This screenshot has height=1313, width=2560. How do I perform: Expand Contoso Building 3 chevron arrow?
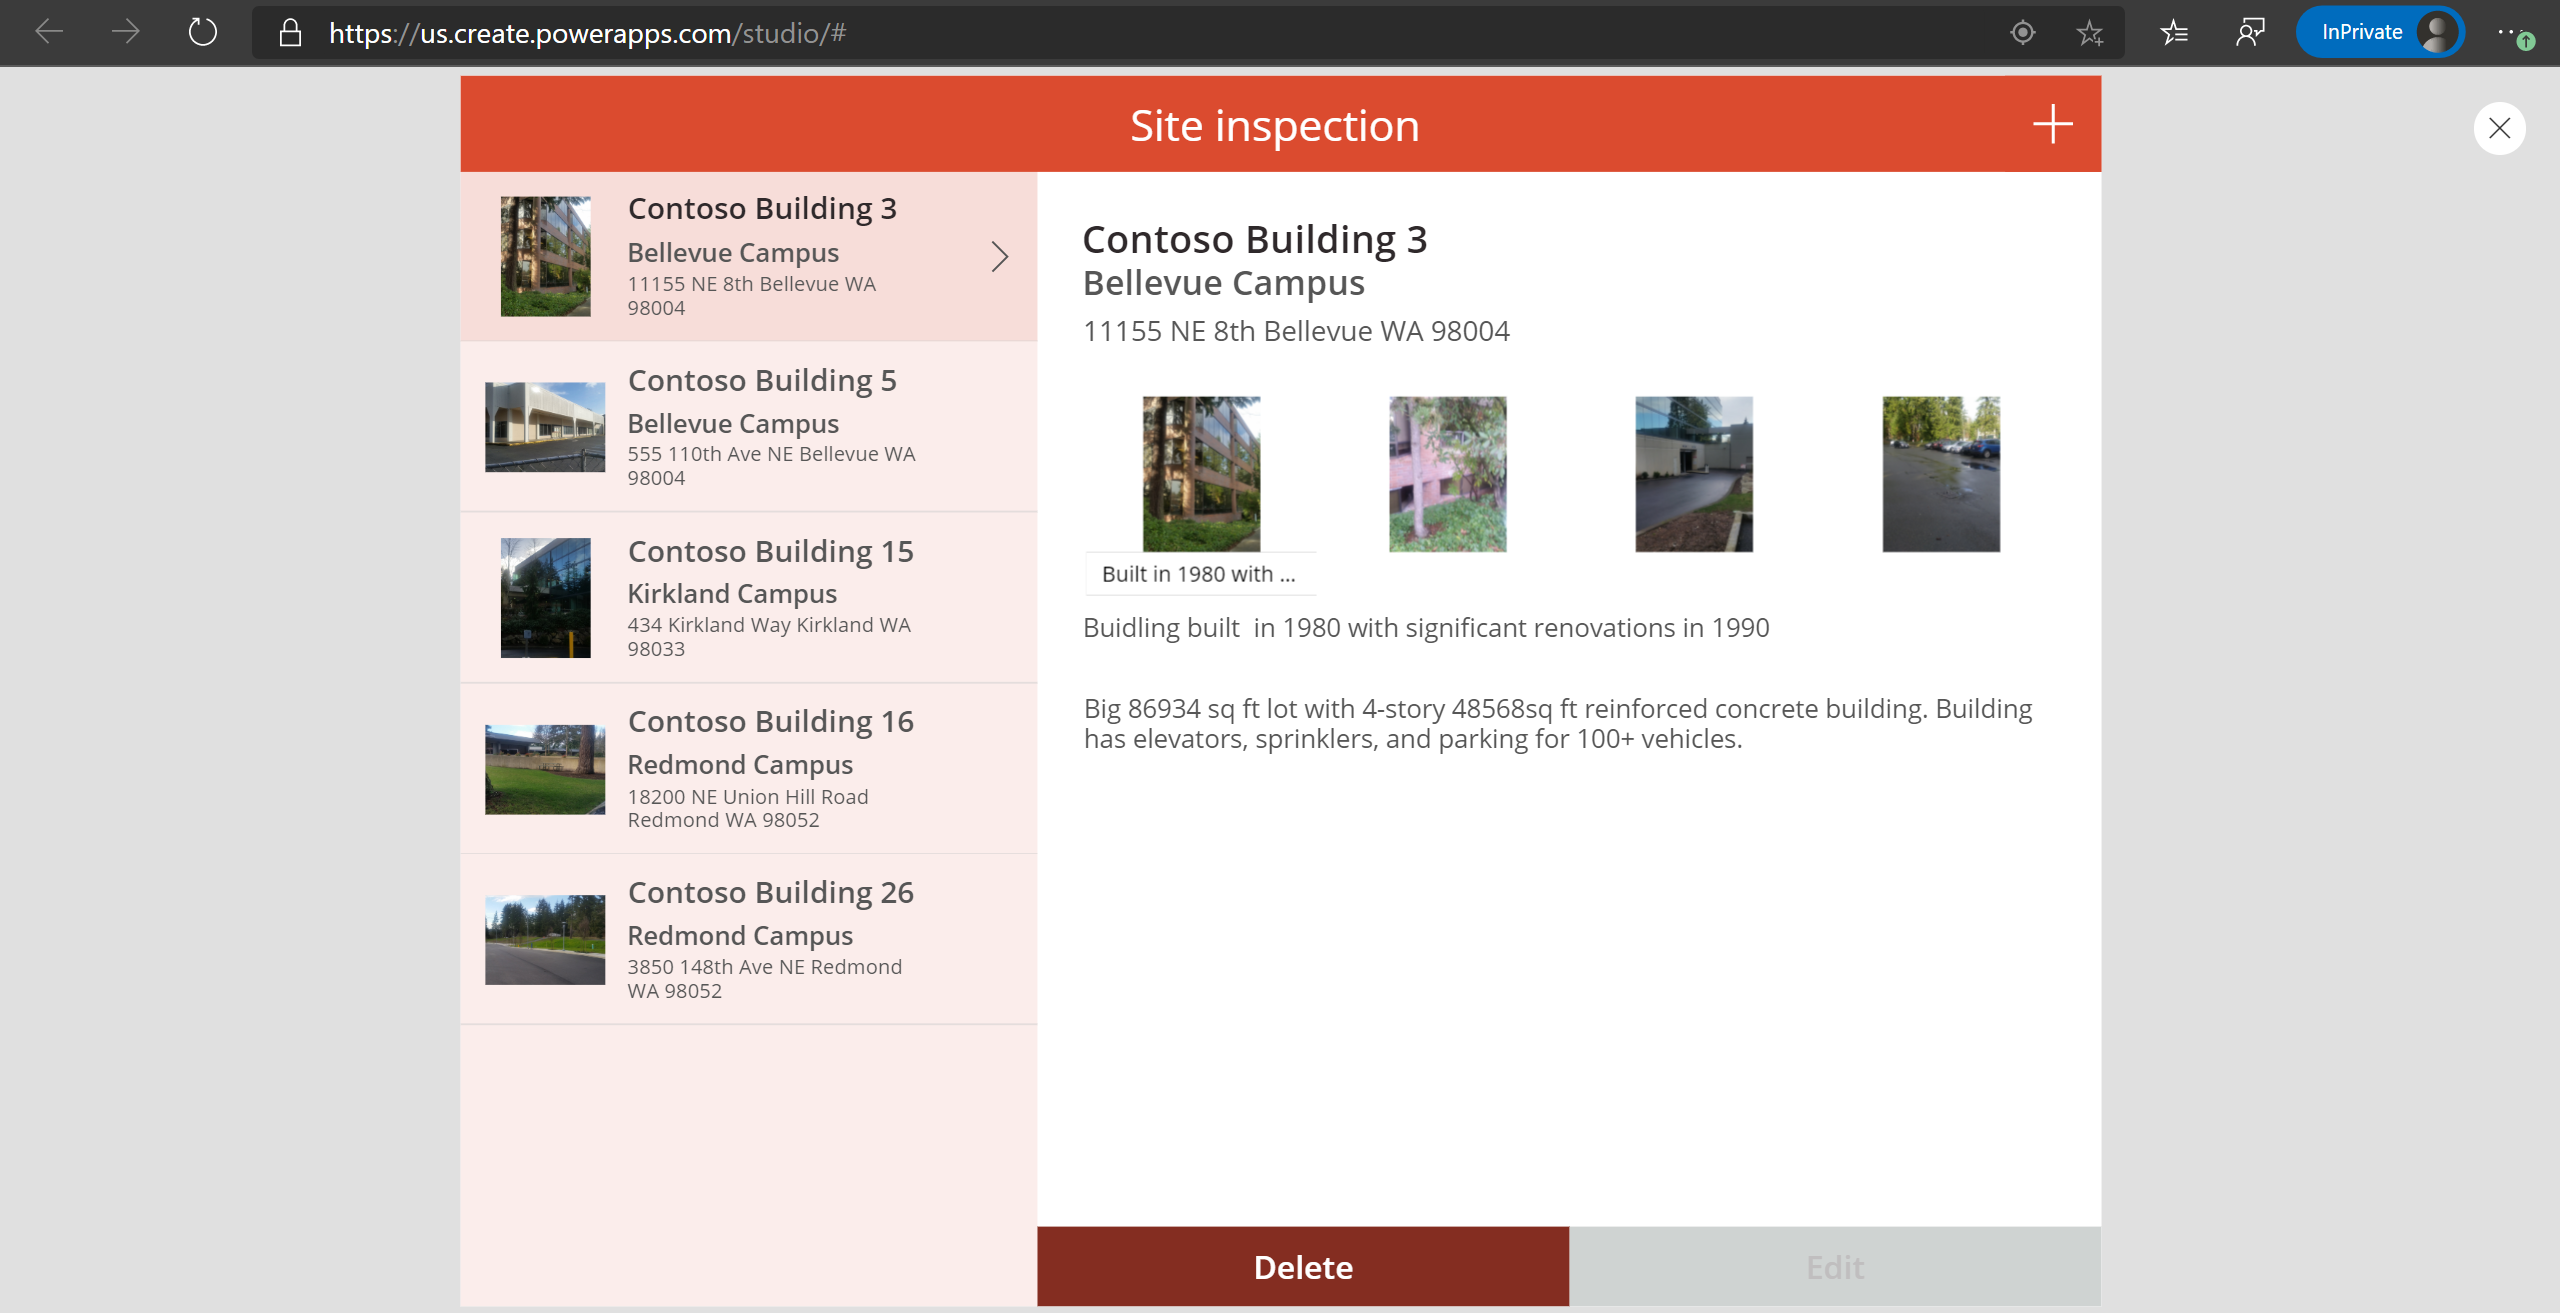[999, 256]
